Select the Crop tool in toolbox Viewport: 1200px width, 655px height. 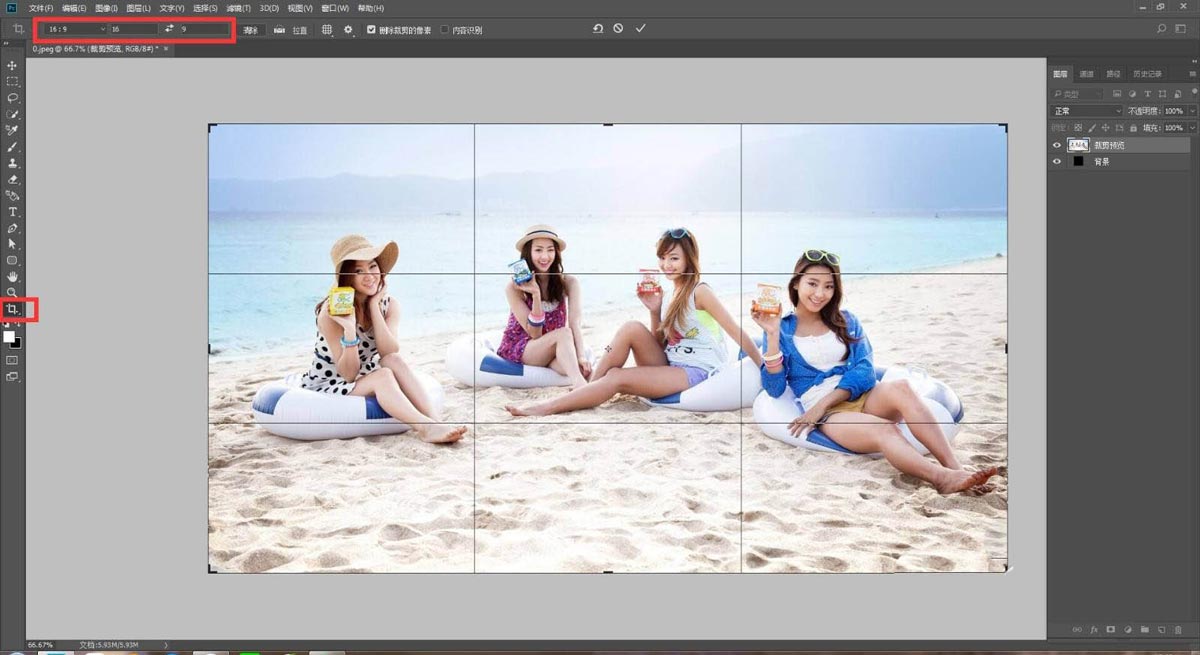(x=12, y=310)
